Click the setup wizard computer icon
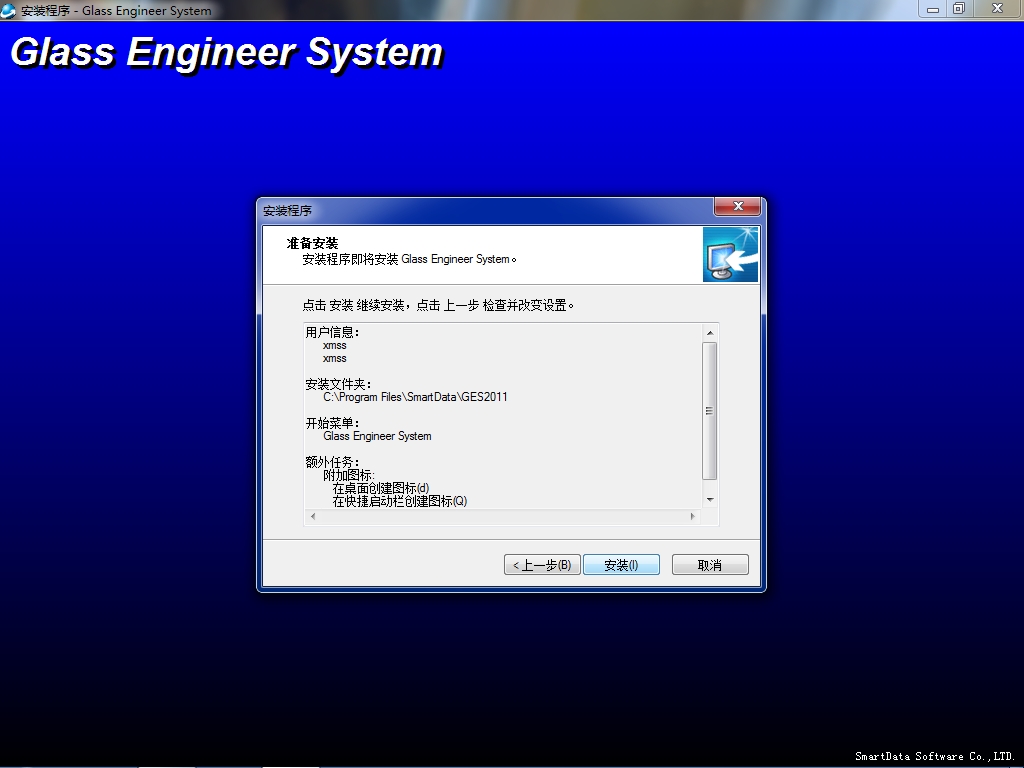This screenshot has width=1024, height=768. (730, 255)
